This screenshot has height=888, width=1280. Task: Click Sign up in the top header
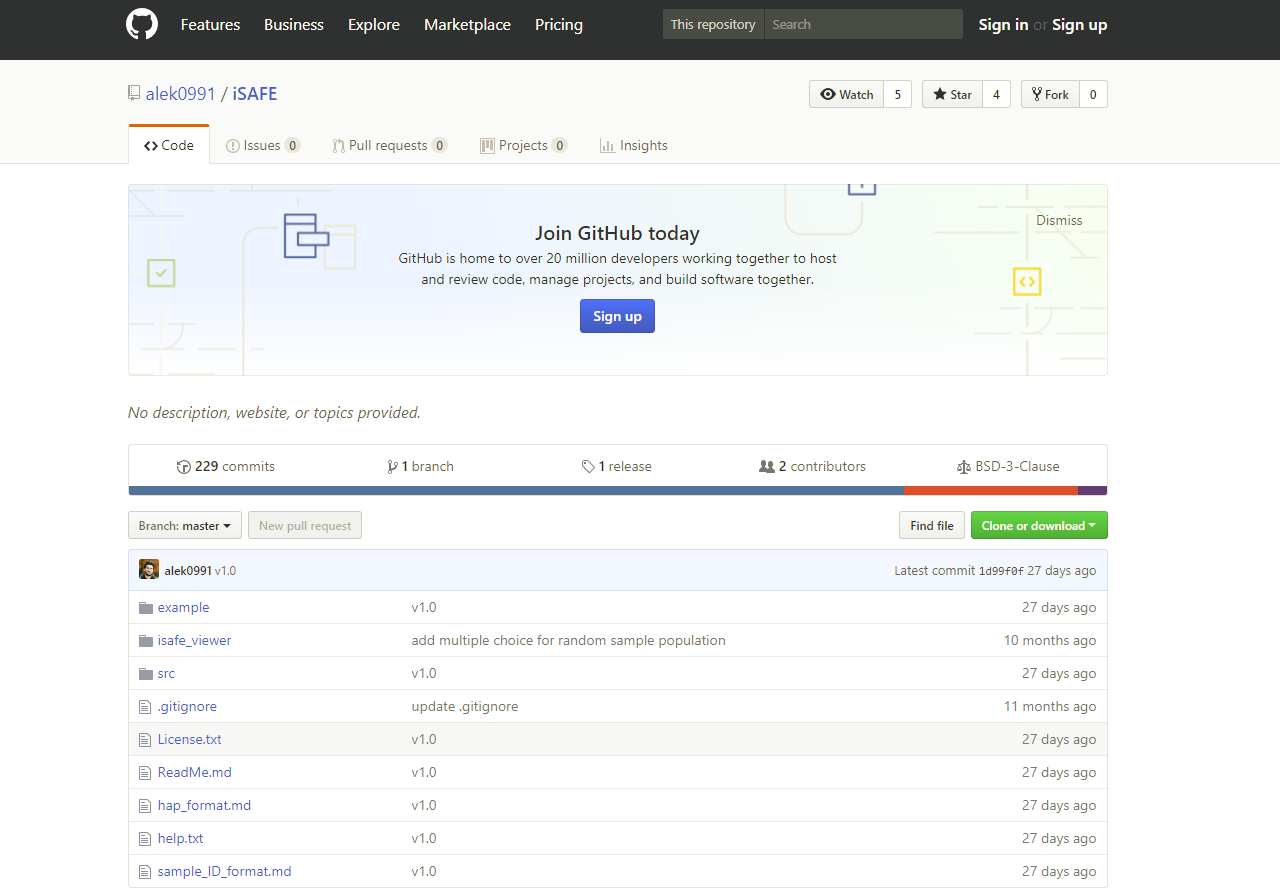point(1080,24)
